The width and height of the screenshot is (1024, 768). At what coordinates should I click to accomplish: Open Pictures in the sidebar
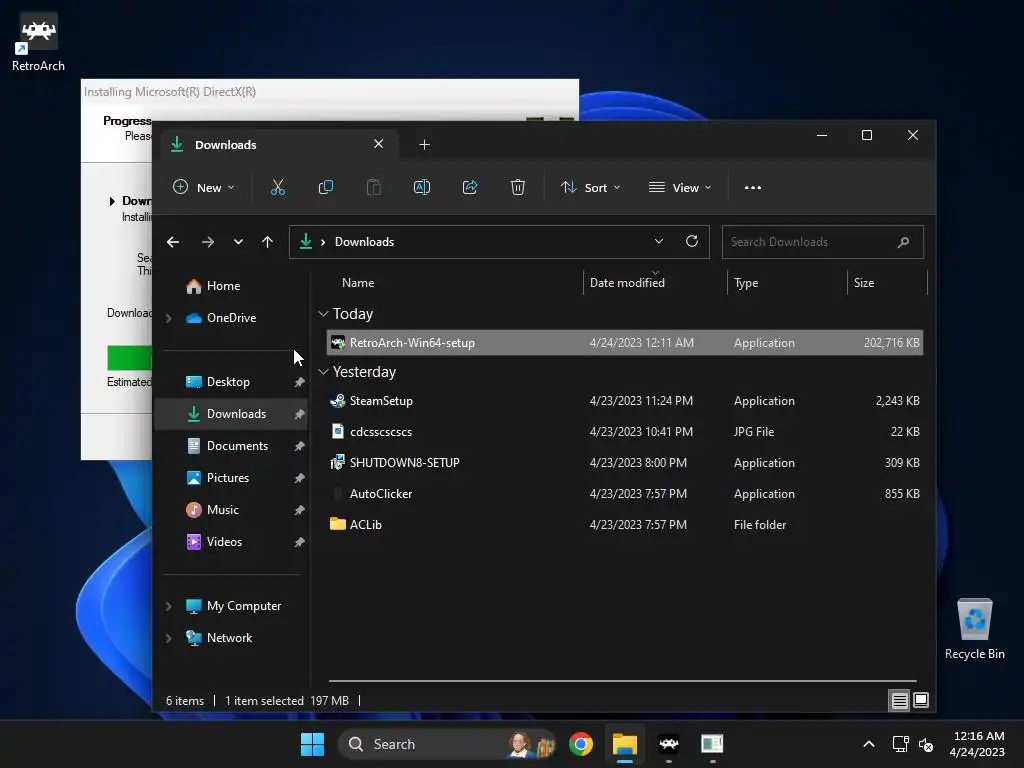pyautogui.click(x=228, y=478)
